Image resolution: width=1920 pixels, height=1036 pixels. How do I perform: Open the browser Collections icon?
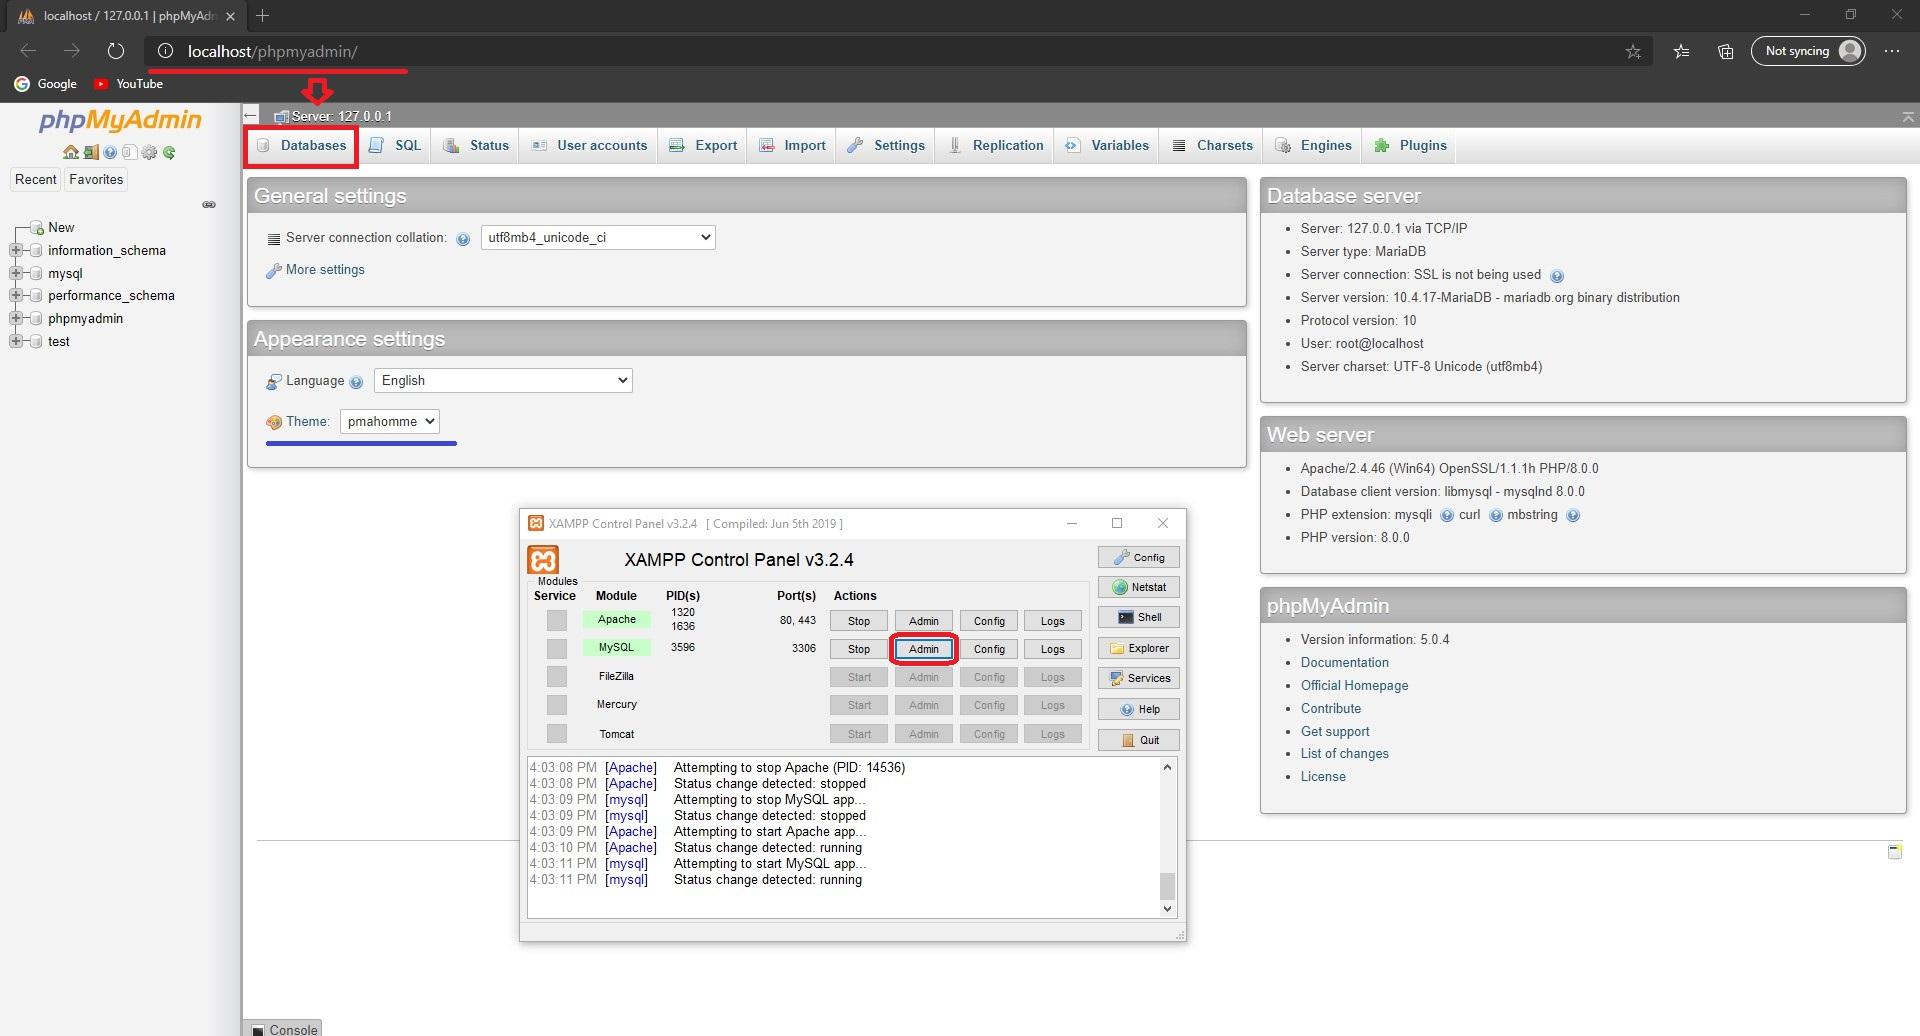(1726, 51)
